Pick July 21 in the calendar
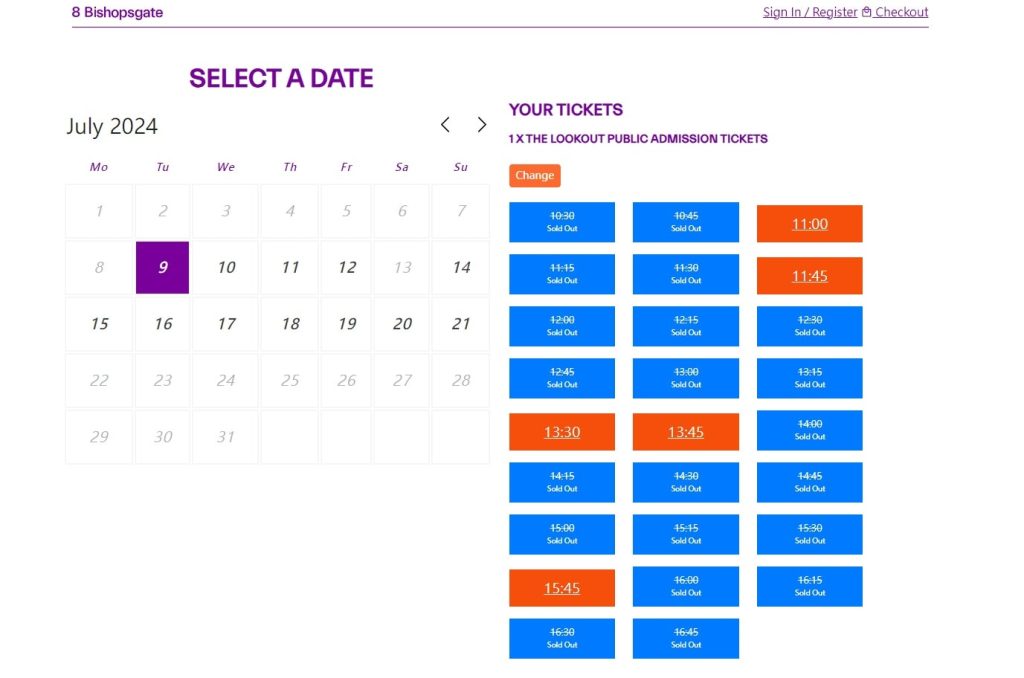The height and width of the screenshot is (678, 1024). click(x=461, y=324)
